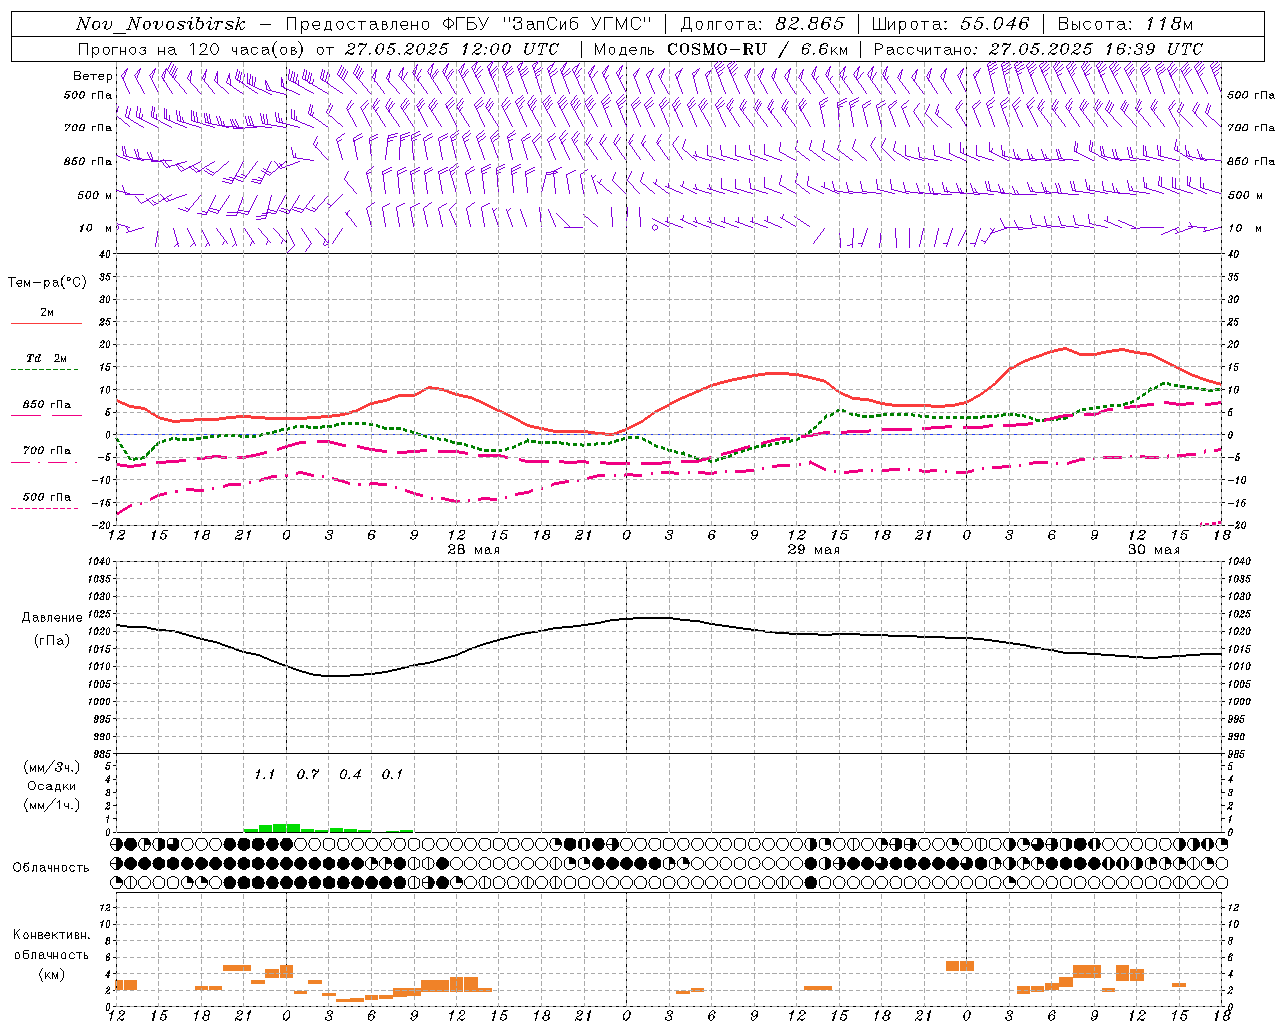Click the dashed line sample under 500 гПа legend

[45, 509]
